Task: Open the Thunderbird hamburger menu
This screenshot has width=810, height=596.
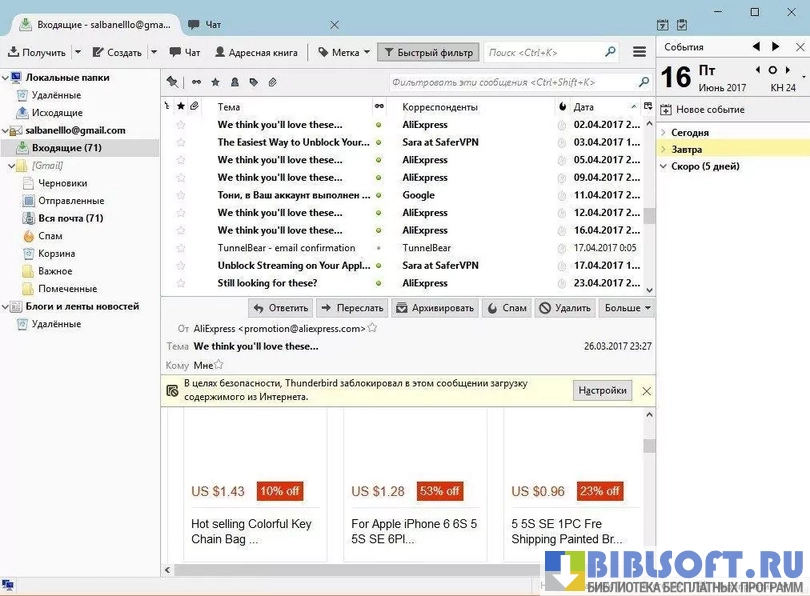Action: (640, 52)
